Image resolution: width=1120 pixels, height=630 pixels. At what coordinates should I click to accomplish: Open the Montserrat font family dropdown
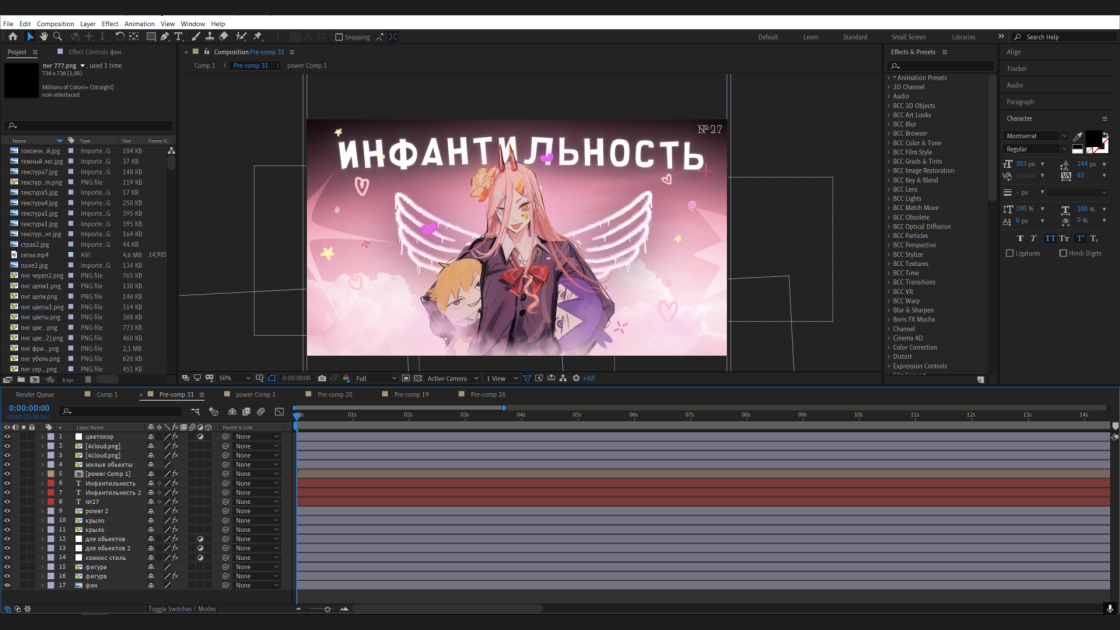pyautogui.click(x=1036, y=136)
